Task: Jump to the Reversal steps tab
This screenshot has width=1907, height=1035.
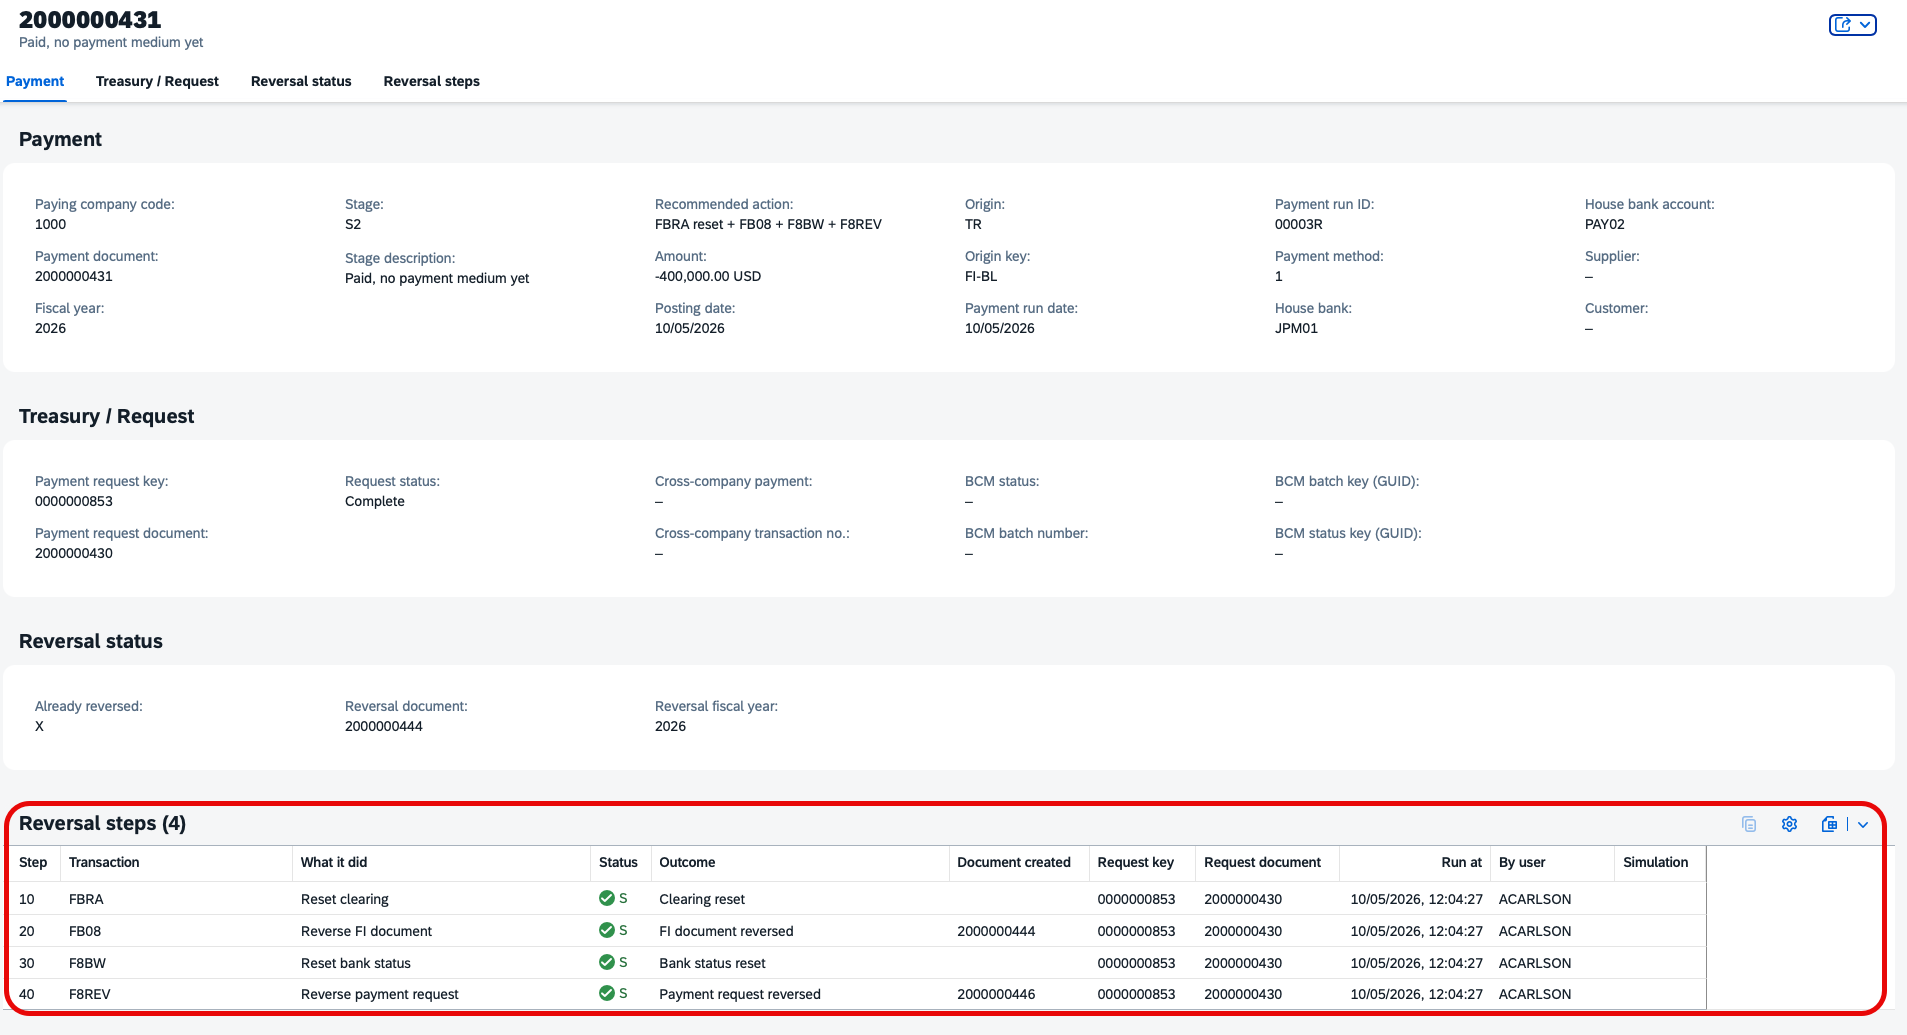Action: click(x=432, y=81)
